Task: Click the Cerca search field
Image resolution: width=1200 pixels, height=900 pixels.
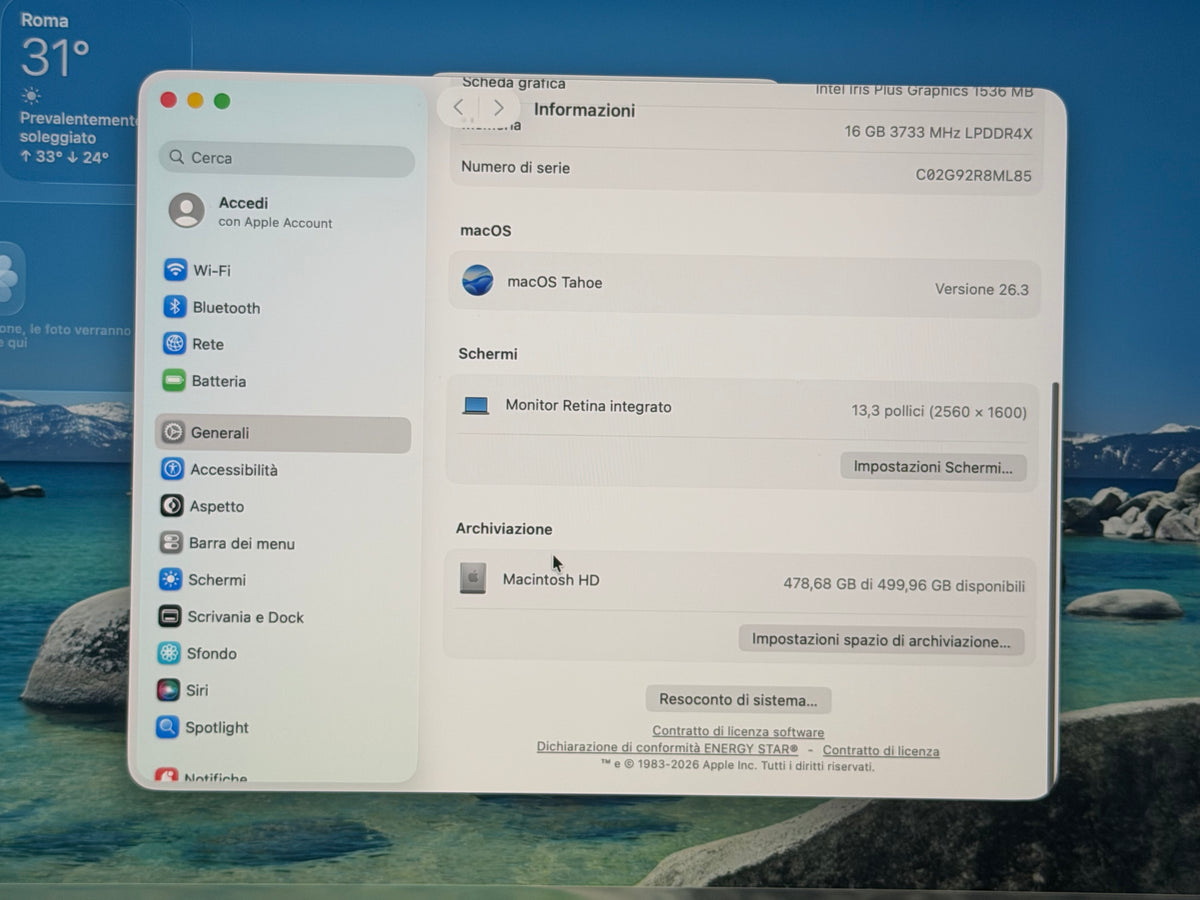Action: [286, 158]
